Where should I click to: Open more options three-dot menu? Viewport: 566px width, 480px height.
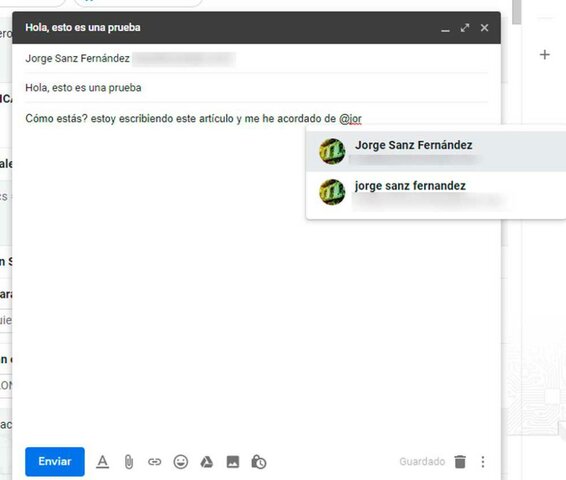pos(483,462)
